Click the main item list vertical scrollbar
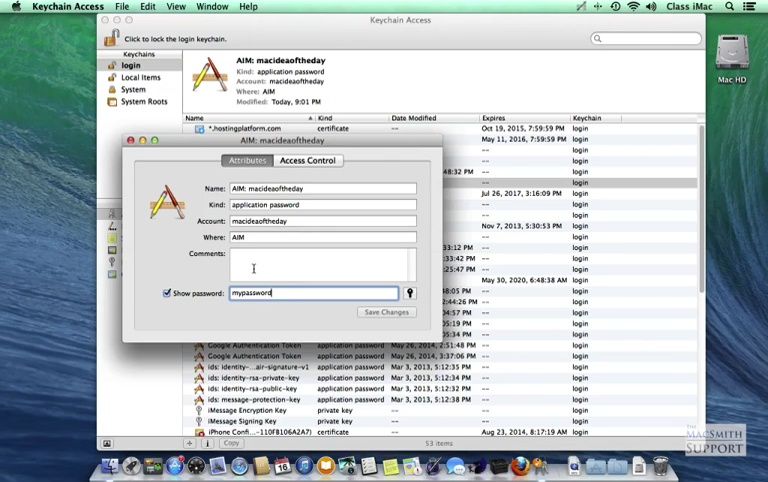This screenshot has width=768, height=482. coord(701,211)
